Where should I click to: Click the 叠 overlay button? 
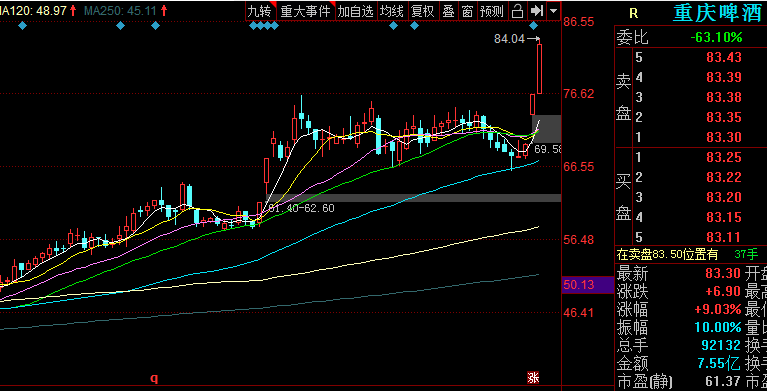click(449, 11)
